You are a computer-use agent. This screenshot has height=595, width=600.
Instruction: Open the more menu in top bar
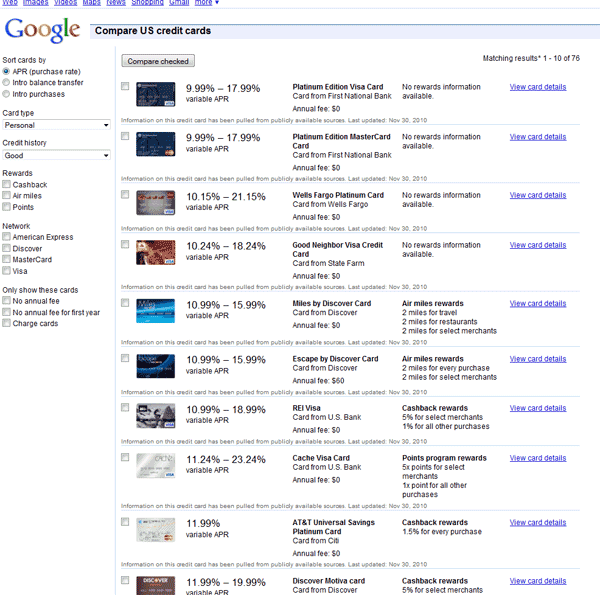point(207,2)
